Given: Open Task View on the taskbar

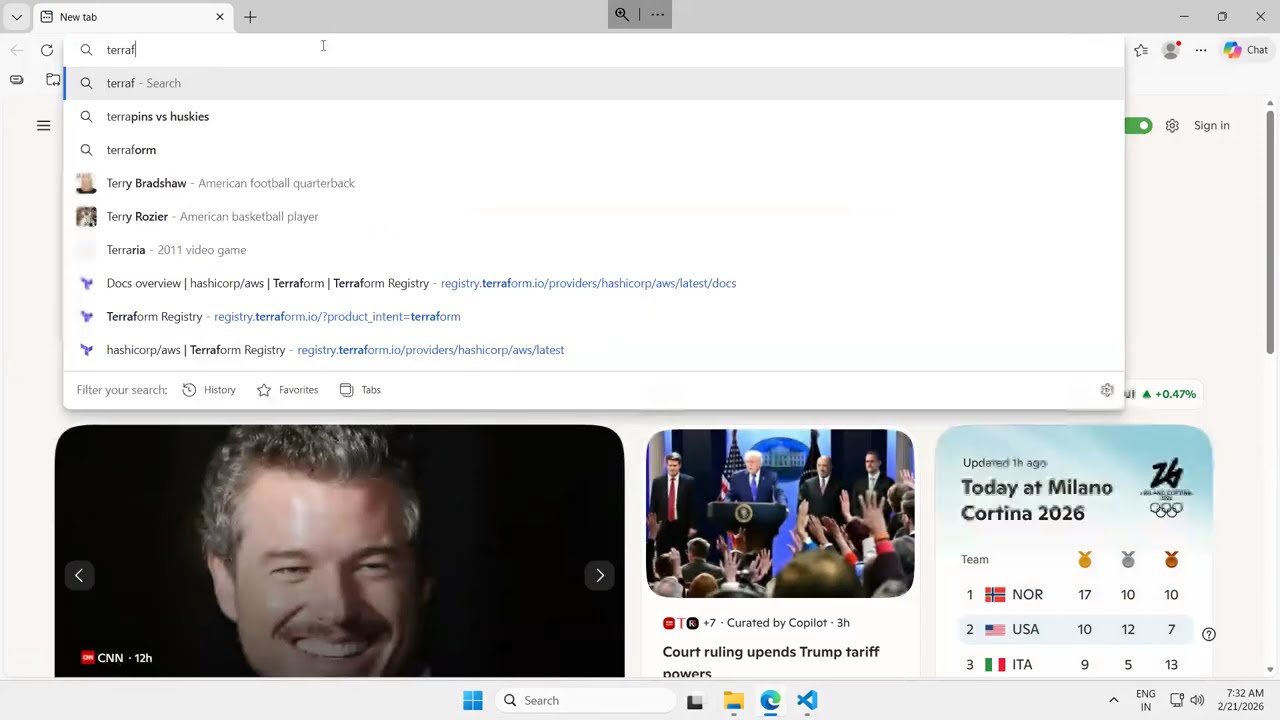Looking at the screenshot, I should [x=695, y=701].
